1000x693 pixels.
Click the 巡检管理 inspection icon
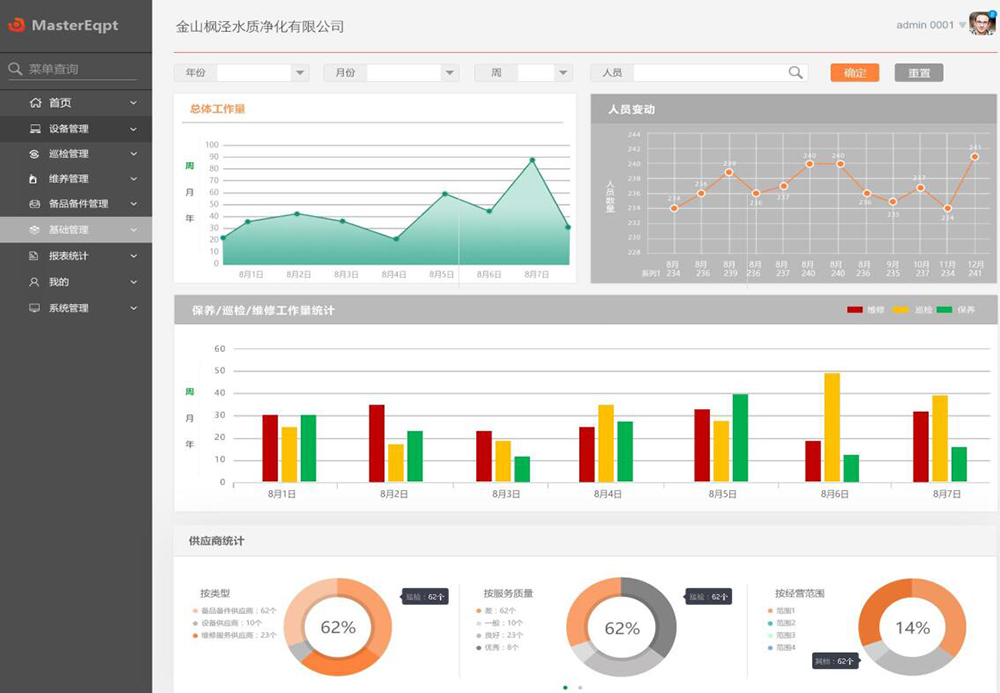click(34, 154)
